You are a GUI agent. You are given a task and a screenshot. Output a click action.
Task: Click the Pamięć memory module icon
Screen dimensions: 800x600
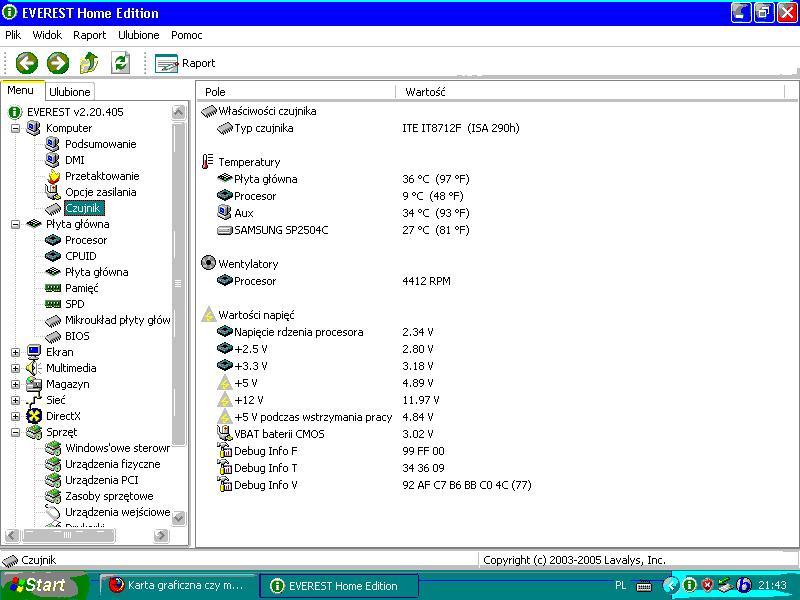point(53,288)
